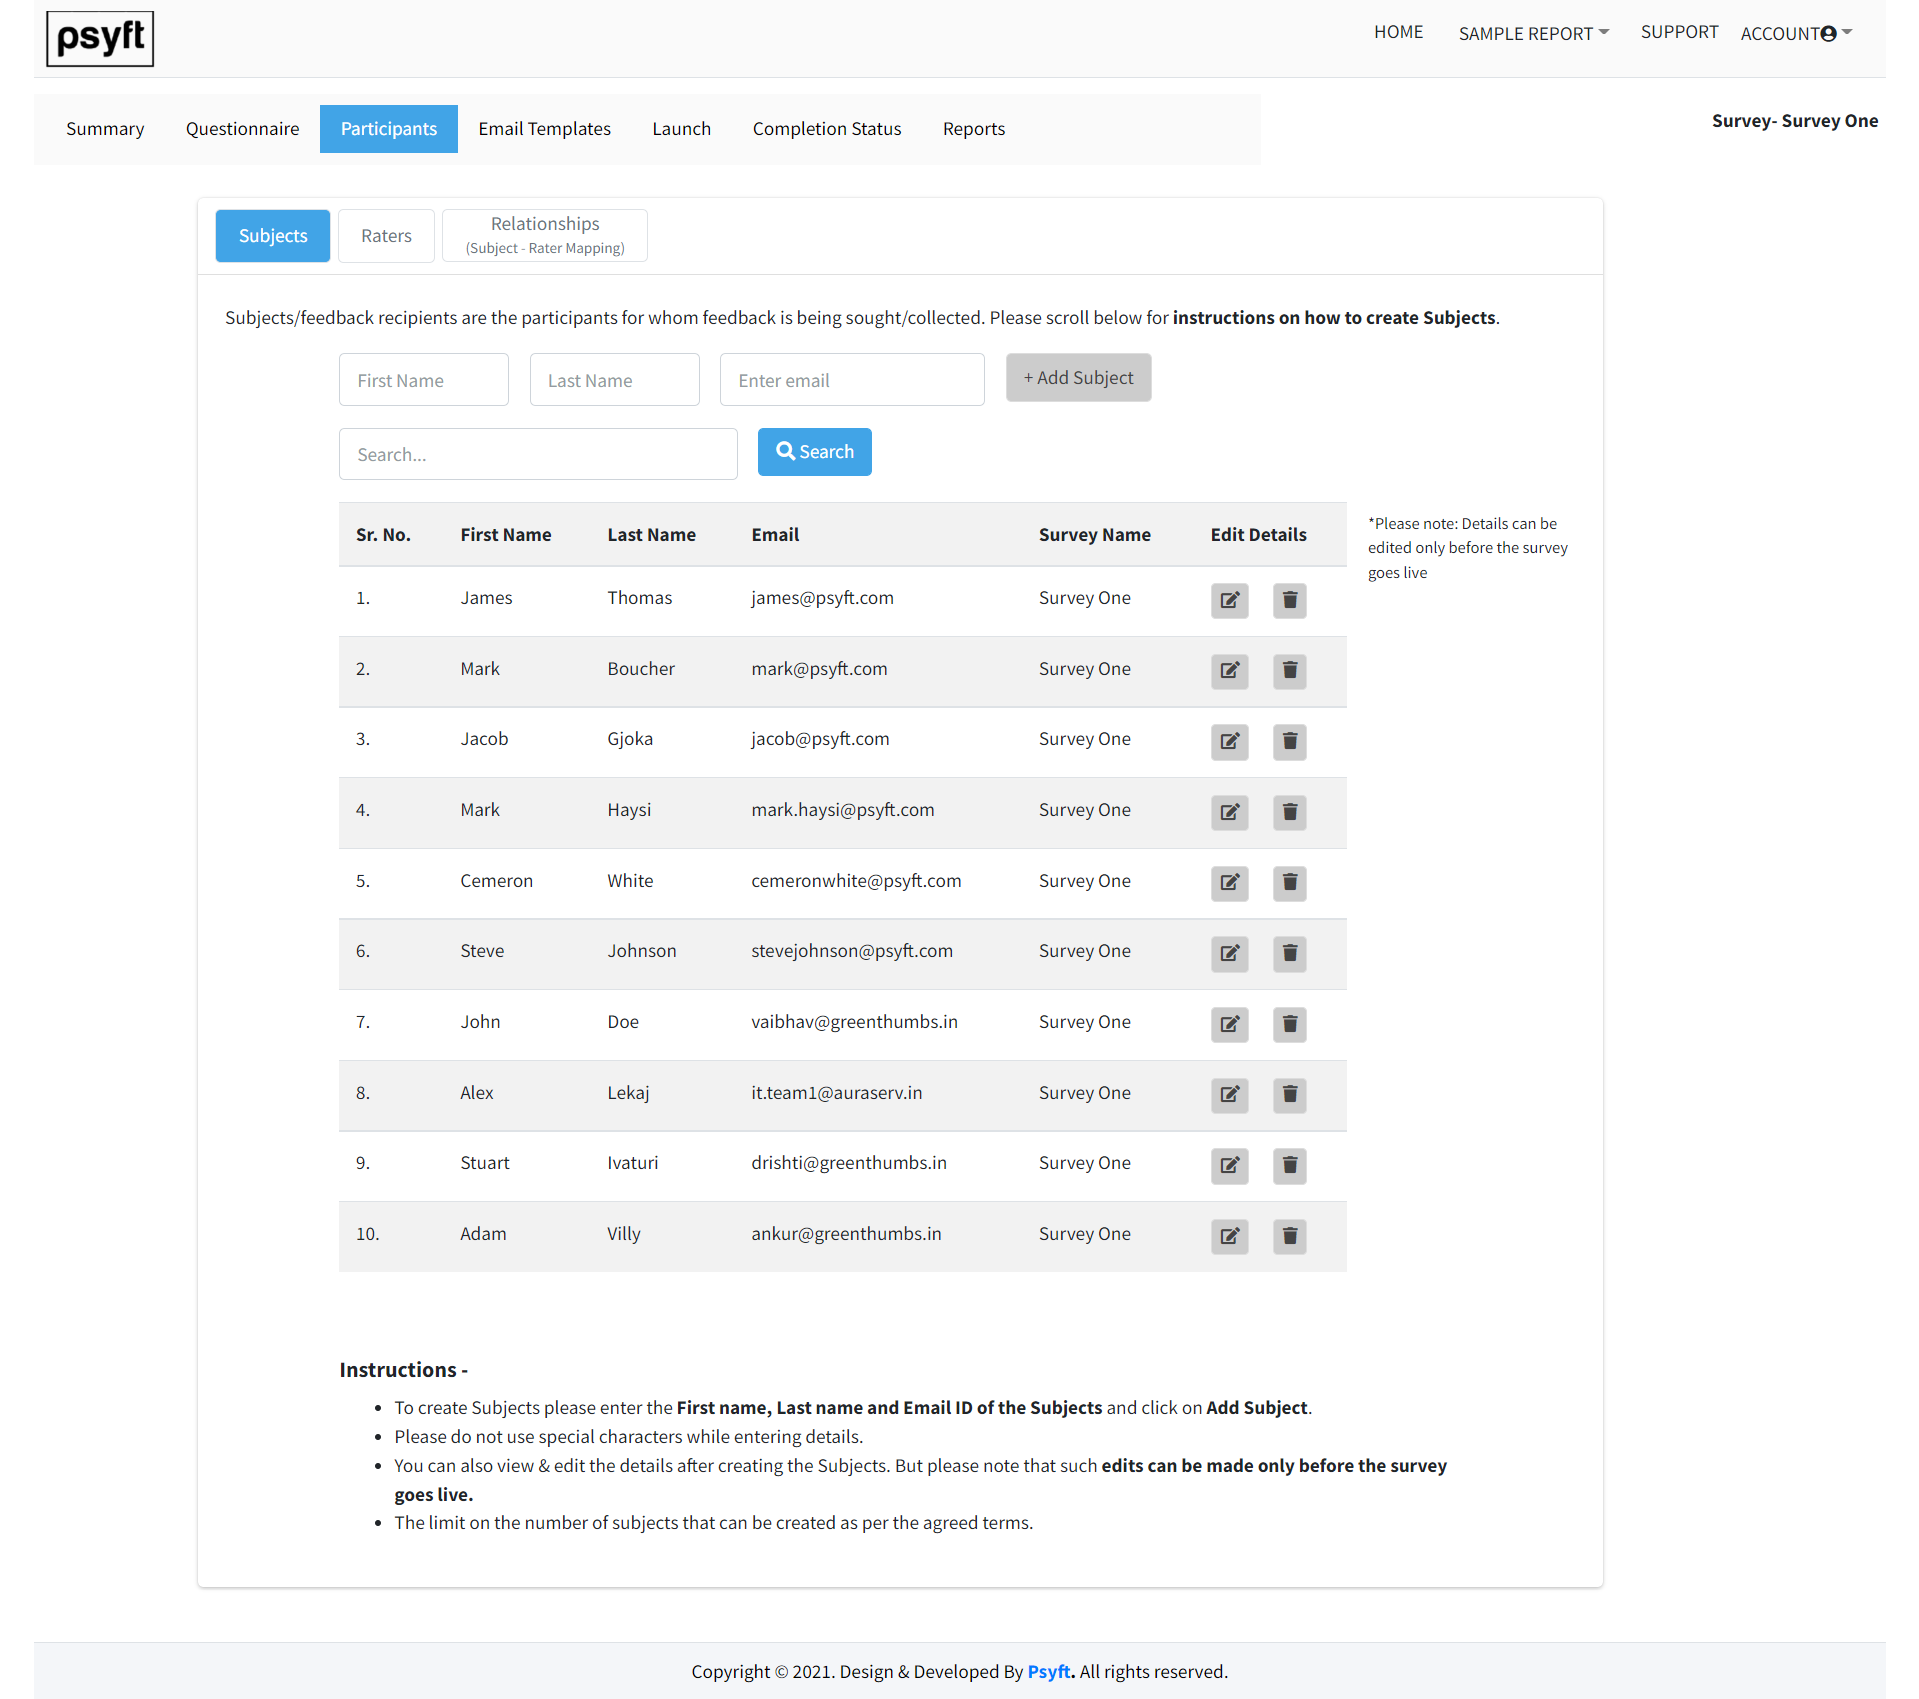This screenshot has width=1919, height=1699.
Task: Click the Instructions heading
Action: (x=403, y=1370)
